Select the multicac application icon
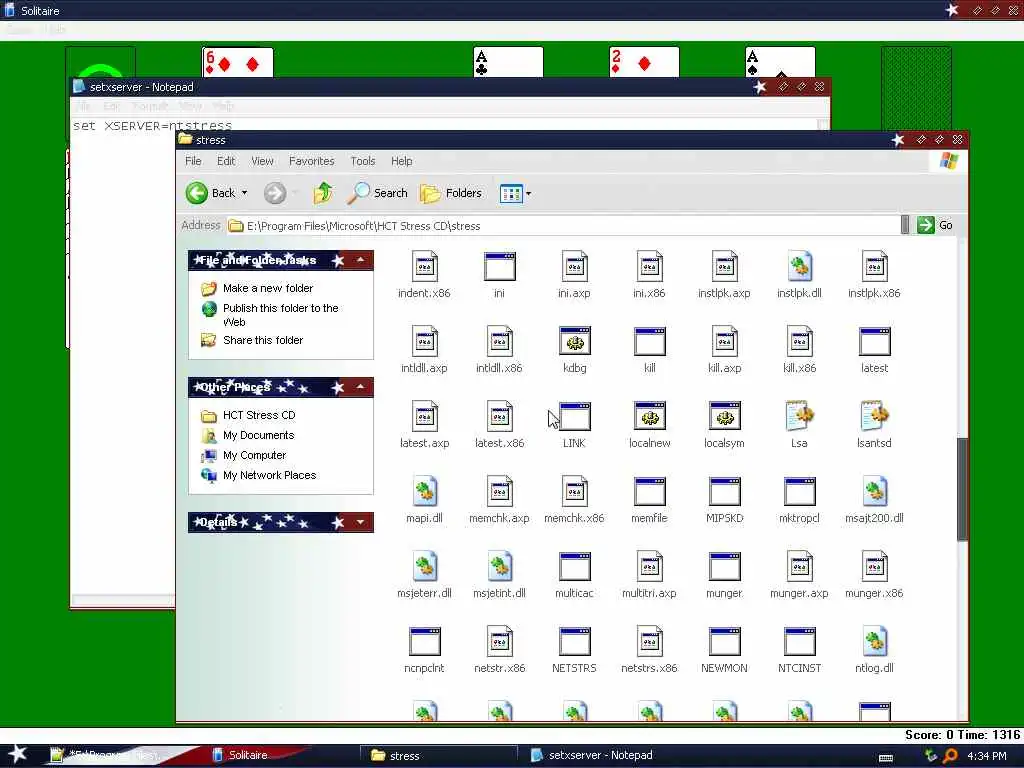 (x=575, y=567)
